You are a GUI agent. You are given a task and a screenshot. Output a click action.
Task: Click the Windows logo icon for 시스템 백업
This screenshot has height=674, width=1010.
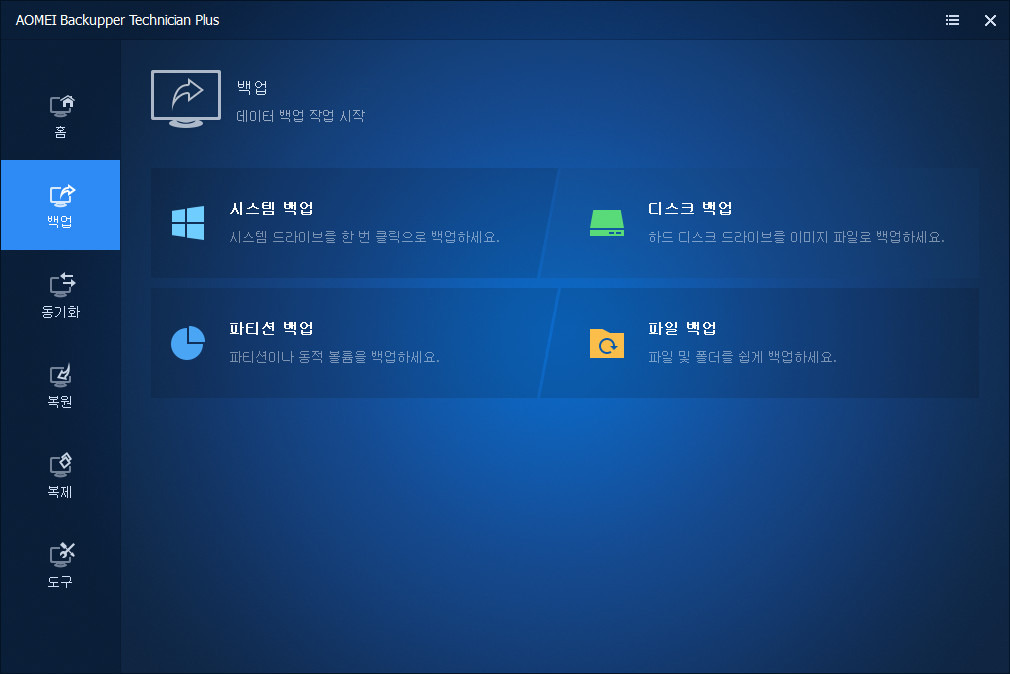pyautogui.click(x=188, y=223)
